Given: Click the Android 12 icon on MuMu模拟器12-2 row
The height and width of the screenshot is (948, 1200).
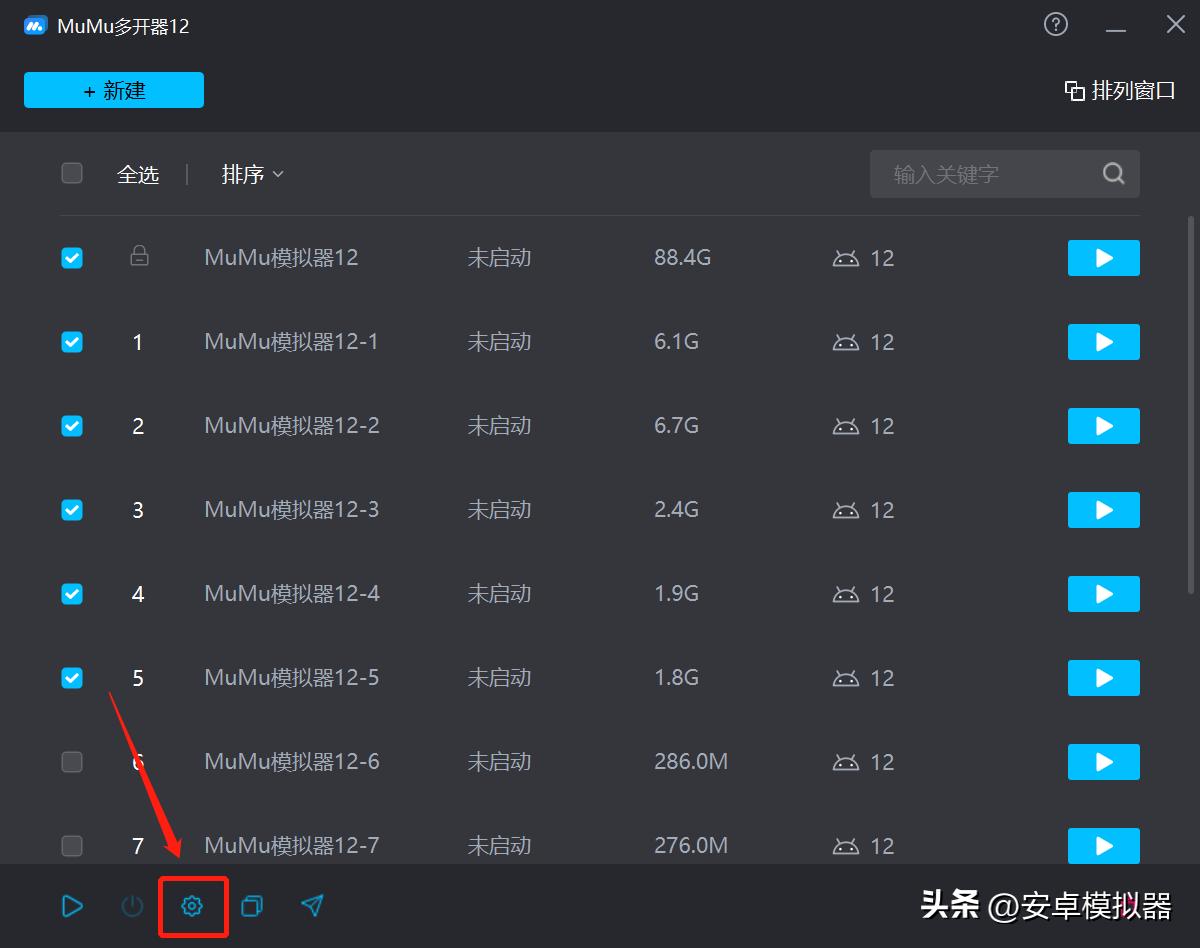Looking at the screenshot, I should click(x=848, y=425).
